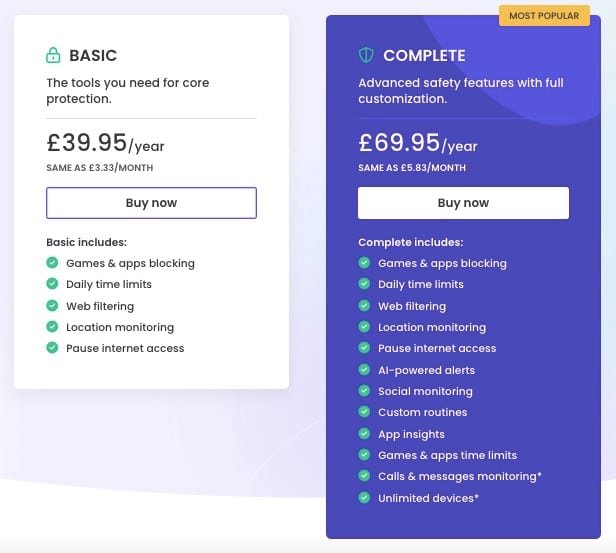Click checkmark beside Basic Daily time limits

(52, 284)
